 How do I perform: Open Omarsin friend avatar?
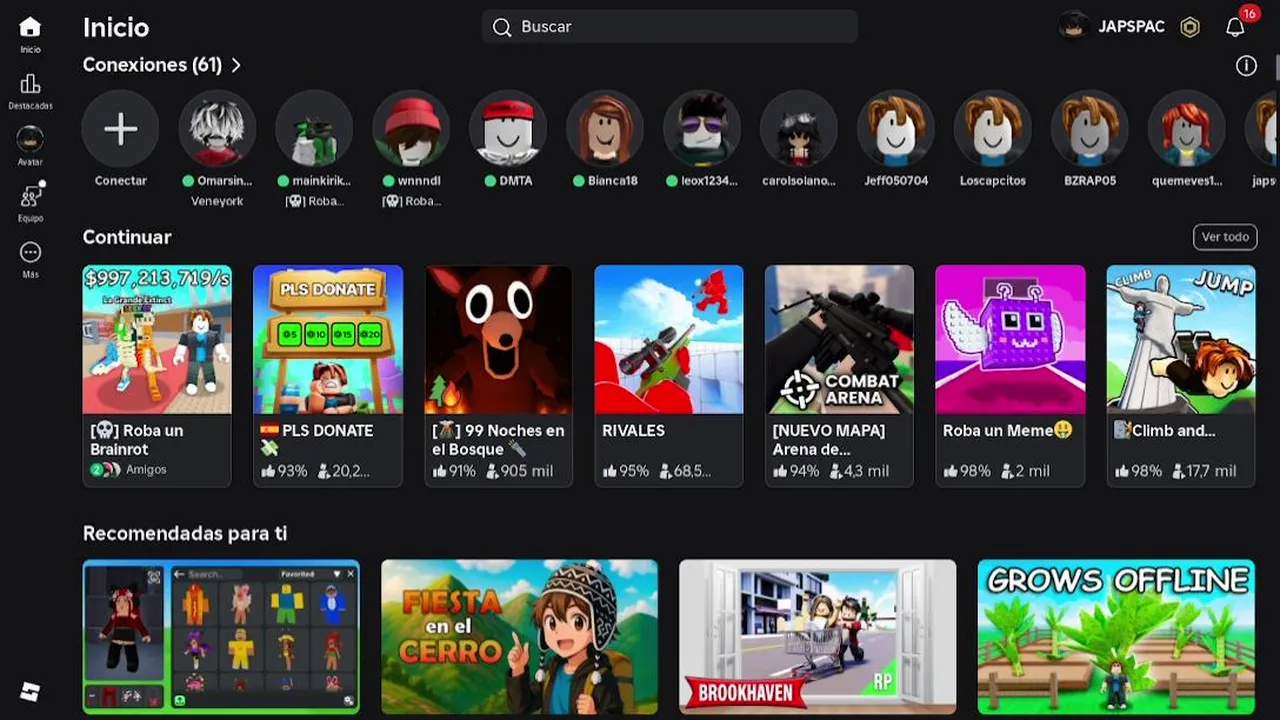point(217,129)
